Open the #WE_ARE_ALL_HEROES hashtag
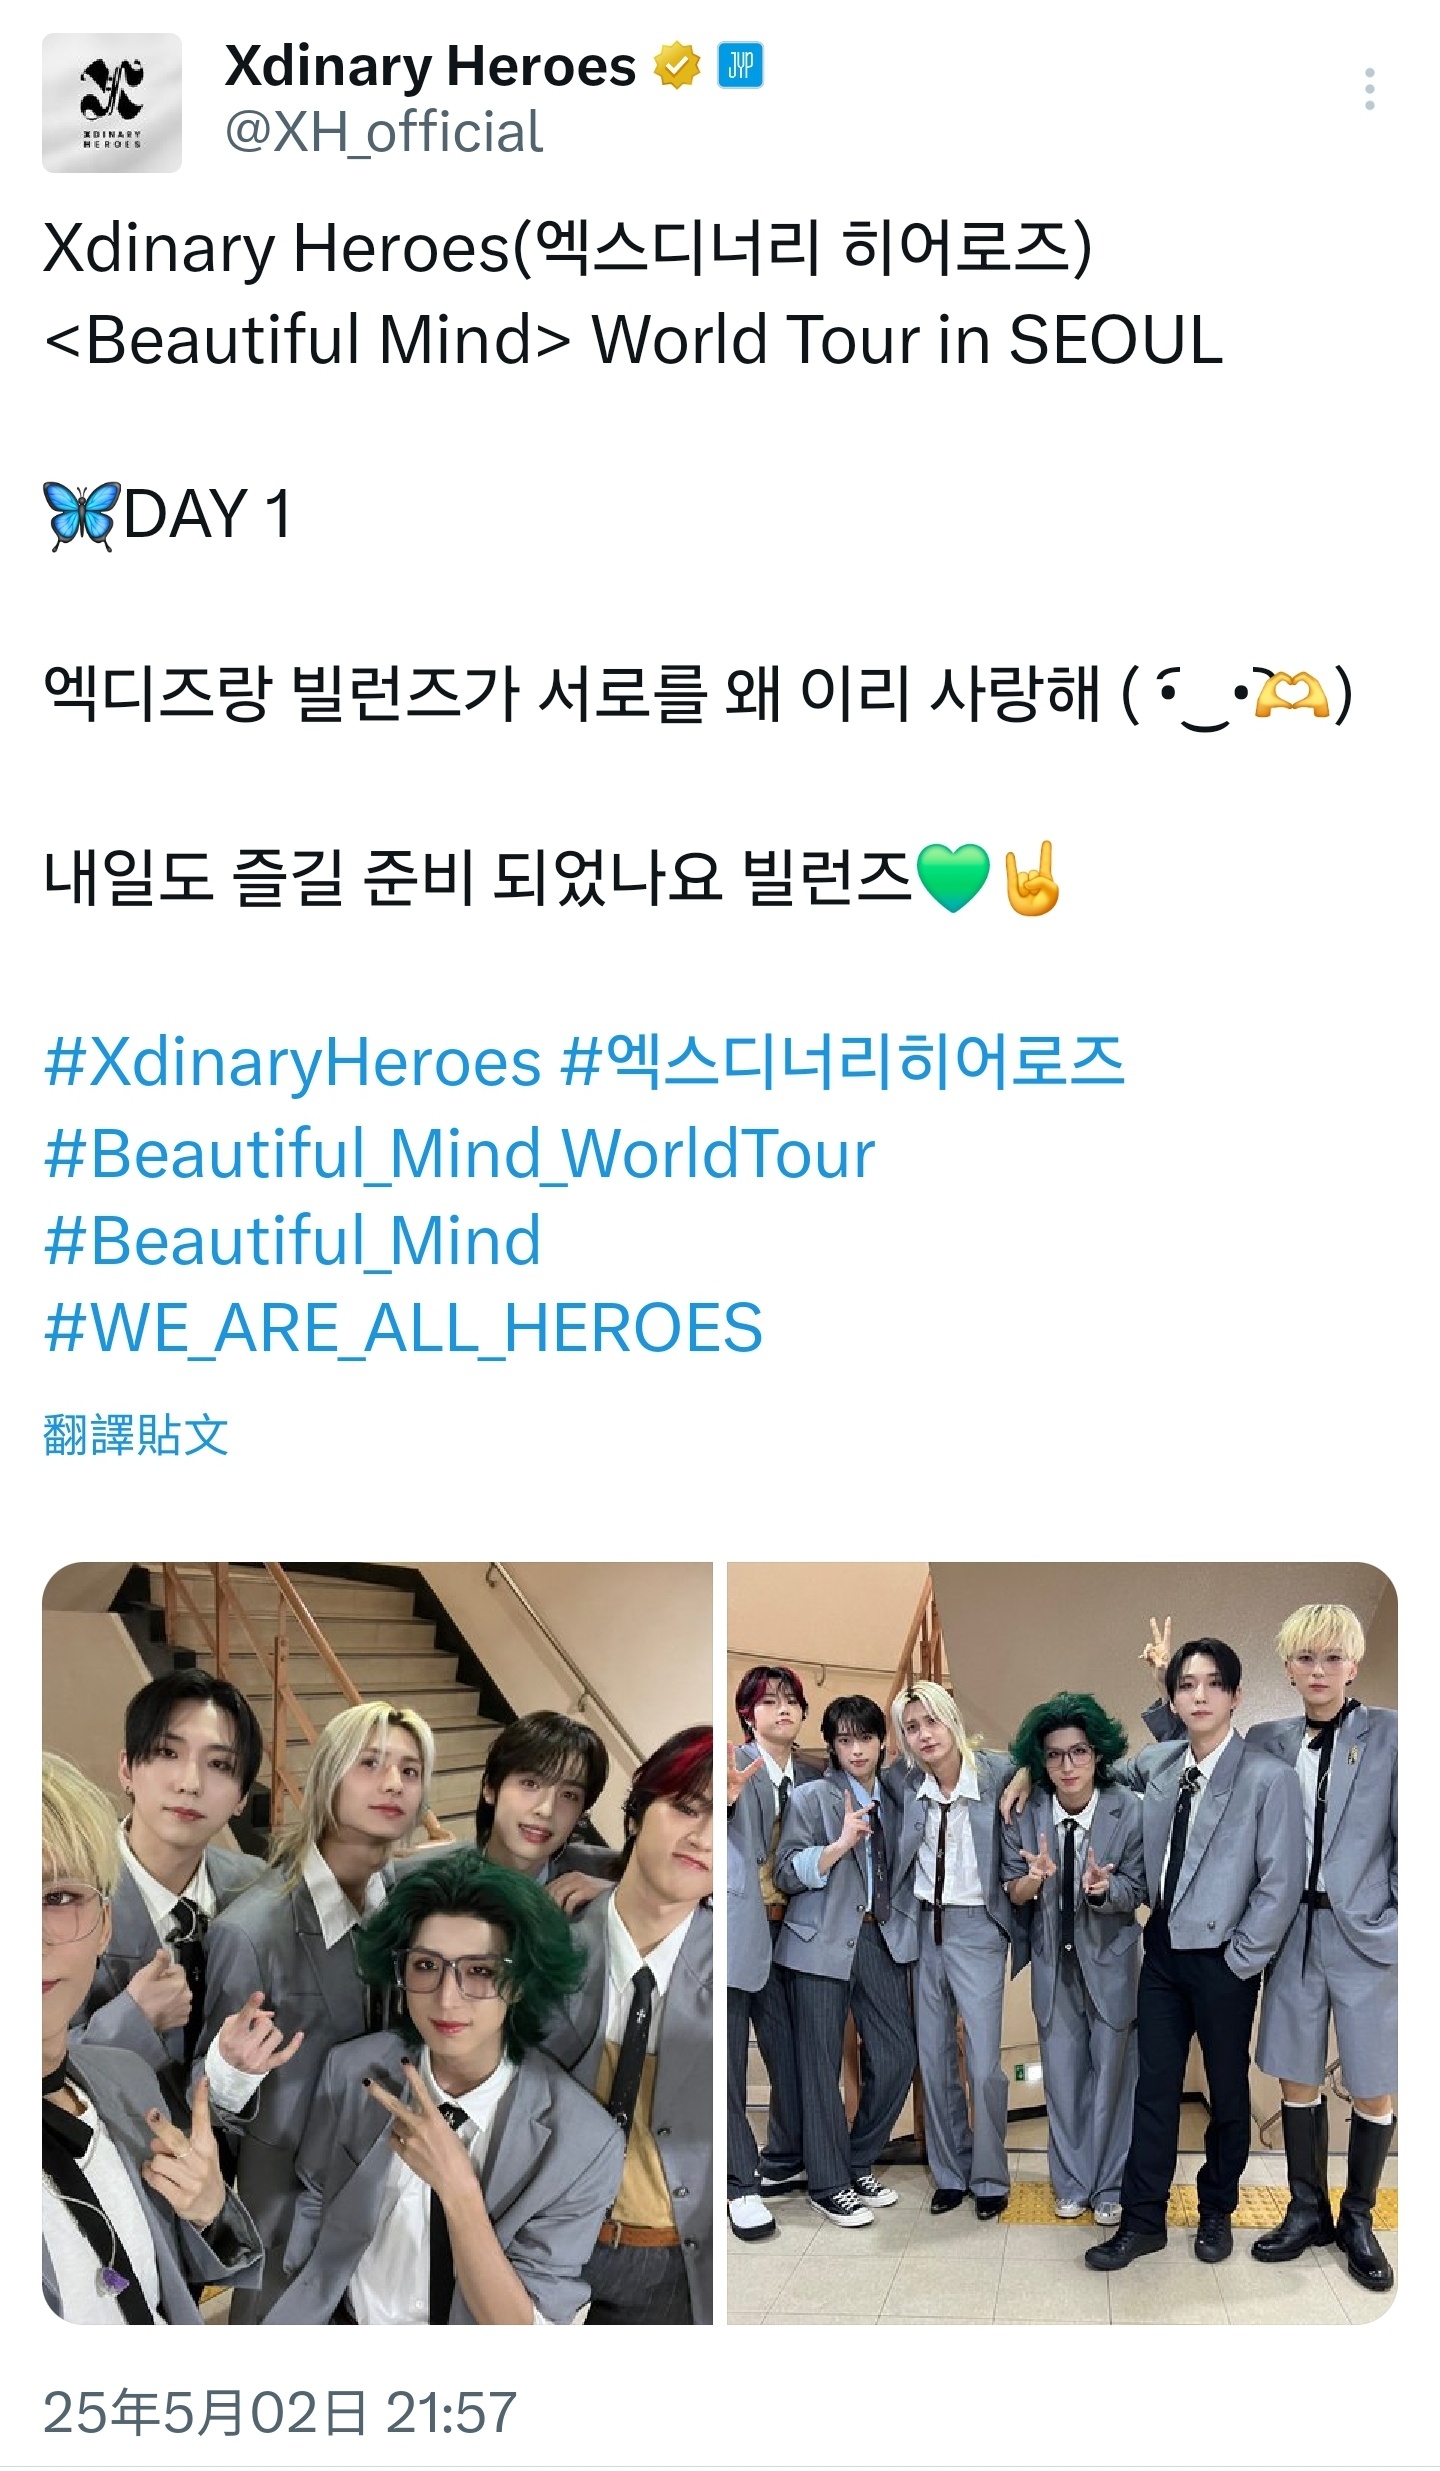This screenshot has width=1440, height=2471. (x=403, y=1328)
